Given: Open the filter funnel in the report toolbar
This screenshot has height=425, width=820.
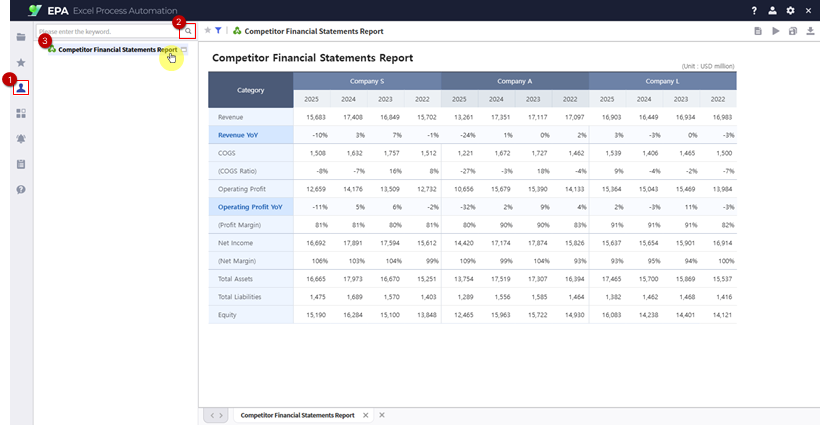Looking at the screenshot, I should coord(218,31).
